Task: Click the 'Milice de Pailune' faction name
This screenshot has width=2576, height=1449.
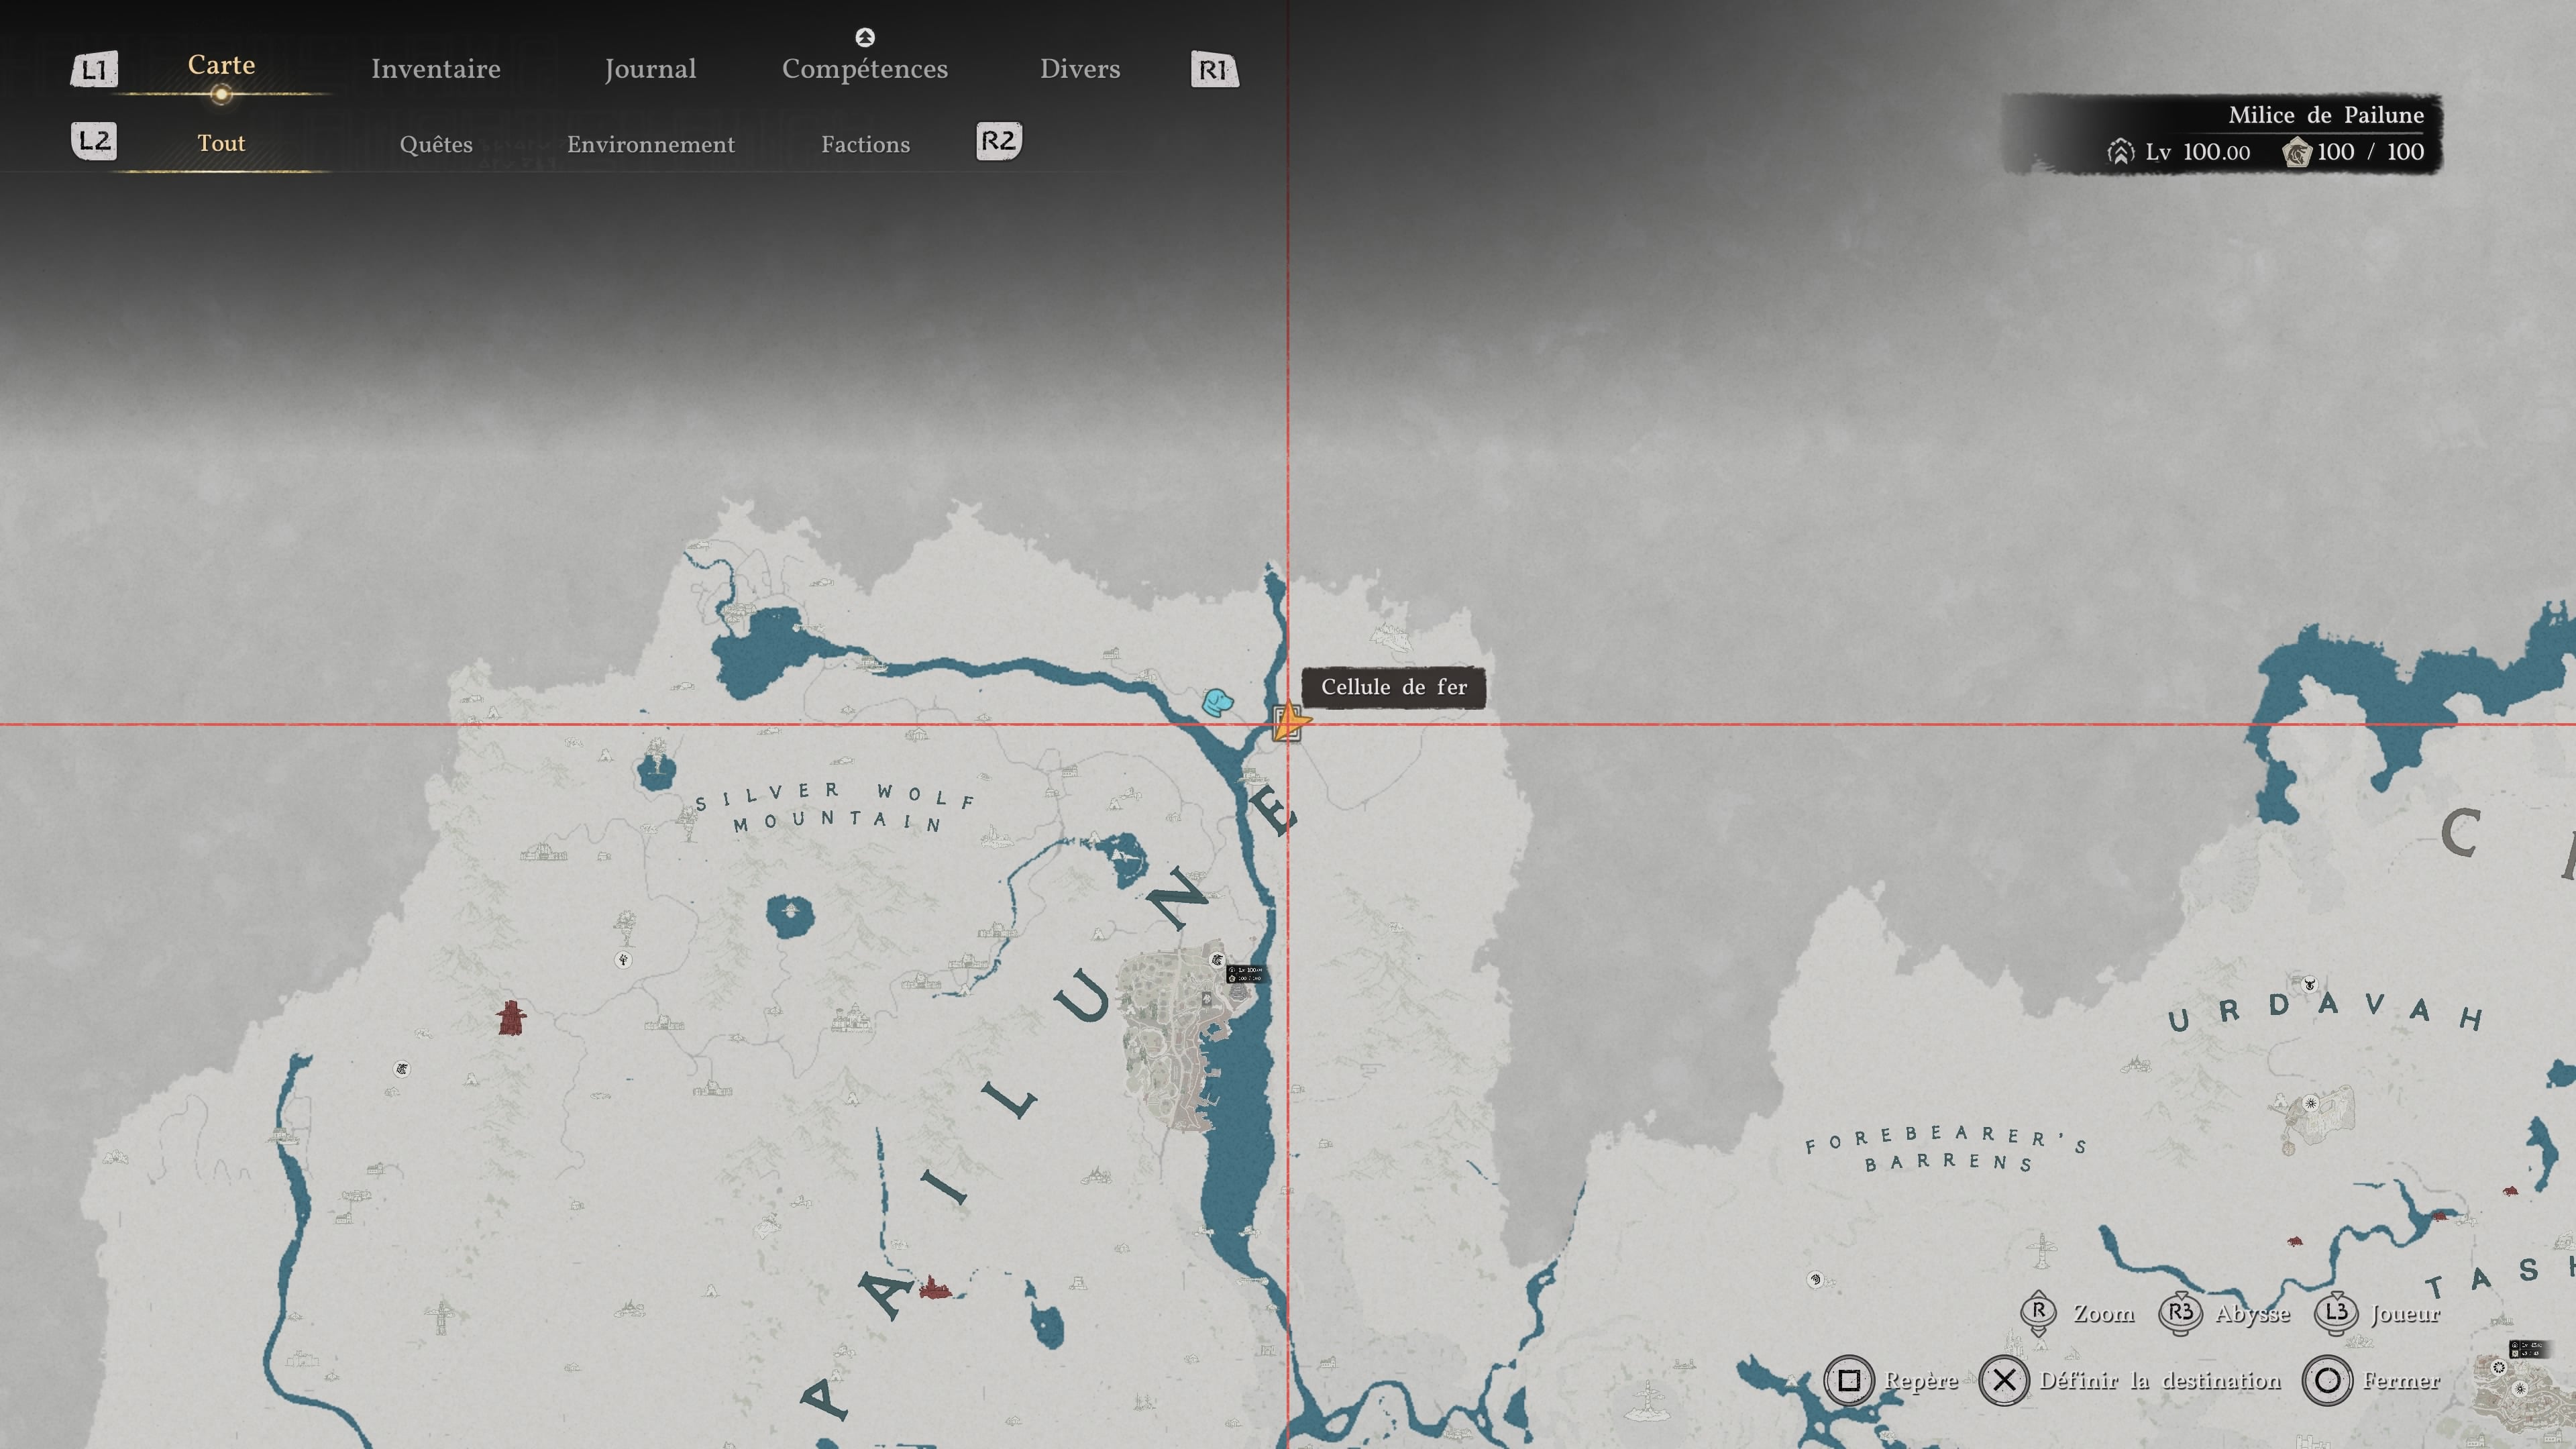Action: pyautogui.click(x=2326, y=115)
